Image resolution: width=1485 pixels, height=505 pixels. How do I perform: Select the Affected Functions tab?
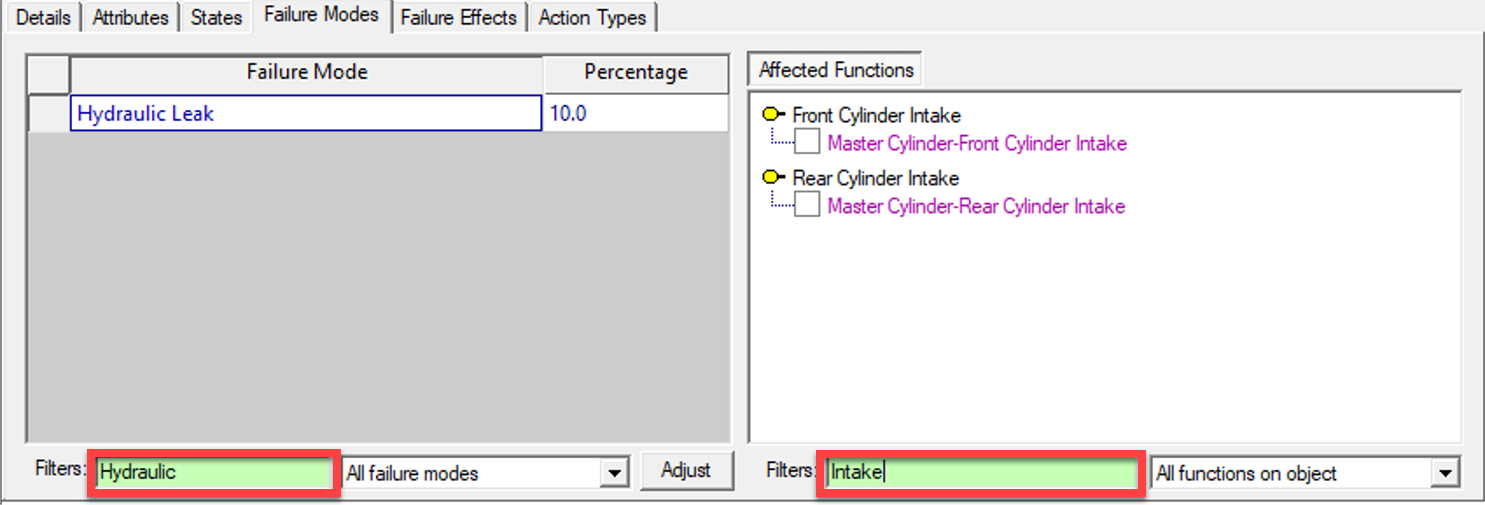(836, 70)
